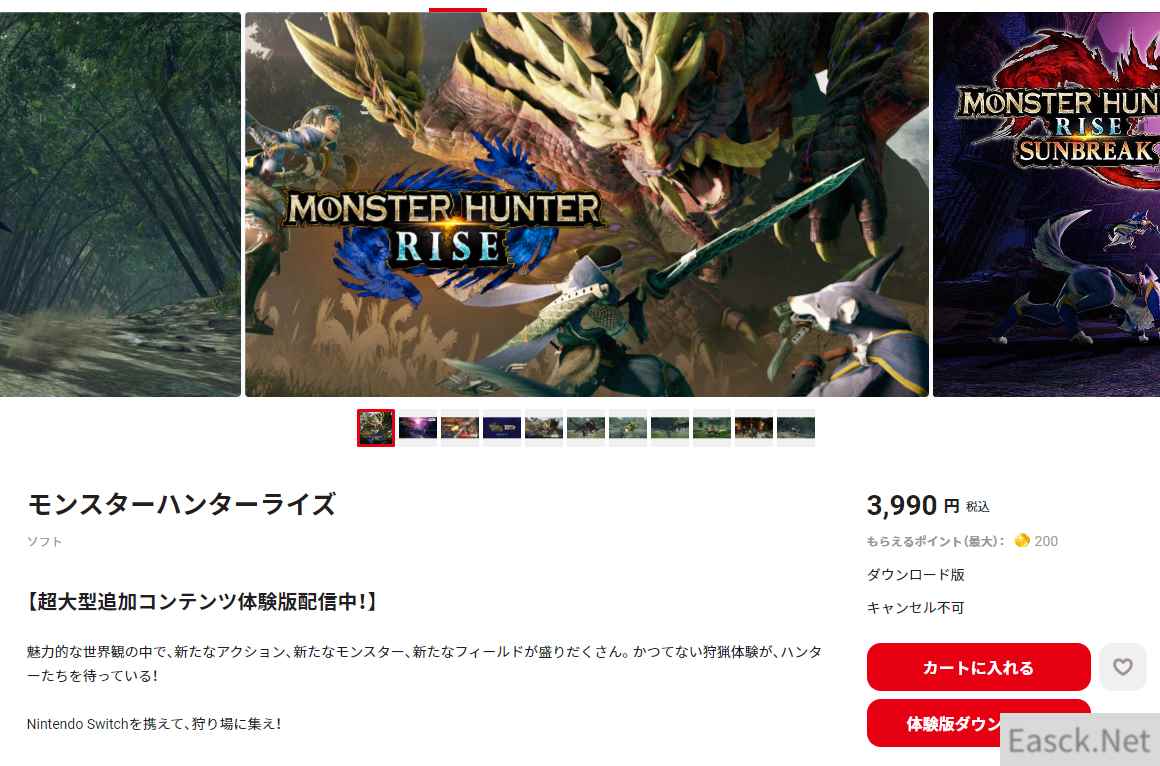The height and width of the screenshot is (766, 1160).
Task: Select the last gallery thumbnail
Action: coord(796,428)
